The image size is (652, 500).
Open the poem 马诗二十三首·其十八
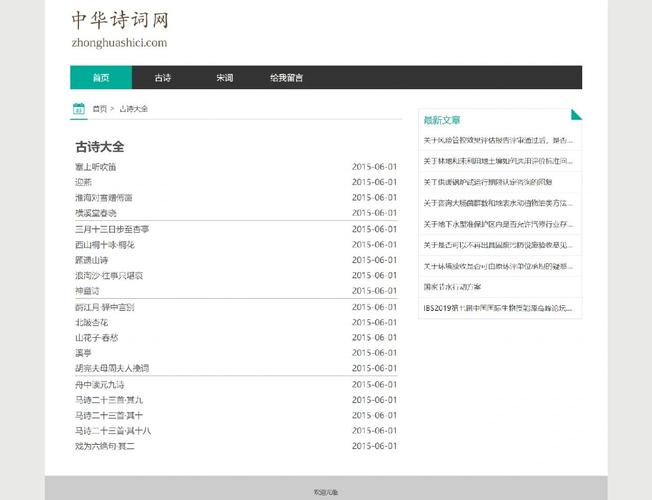coord(113,431)
